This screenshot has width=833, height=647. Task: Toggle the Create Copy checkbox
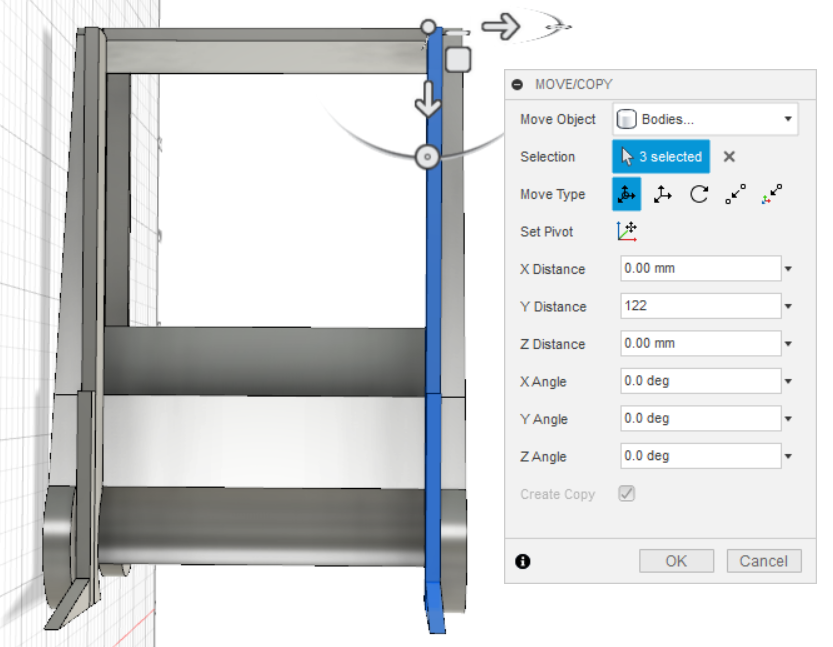tap(626, 493)
